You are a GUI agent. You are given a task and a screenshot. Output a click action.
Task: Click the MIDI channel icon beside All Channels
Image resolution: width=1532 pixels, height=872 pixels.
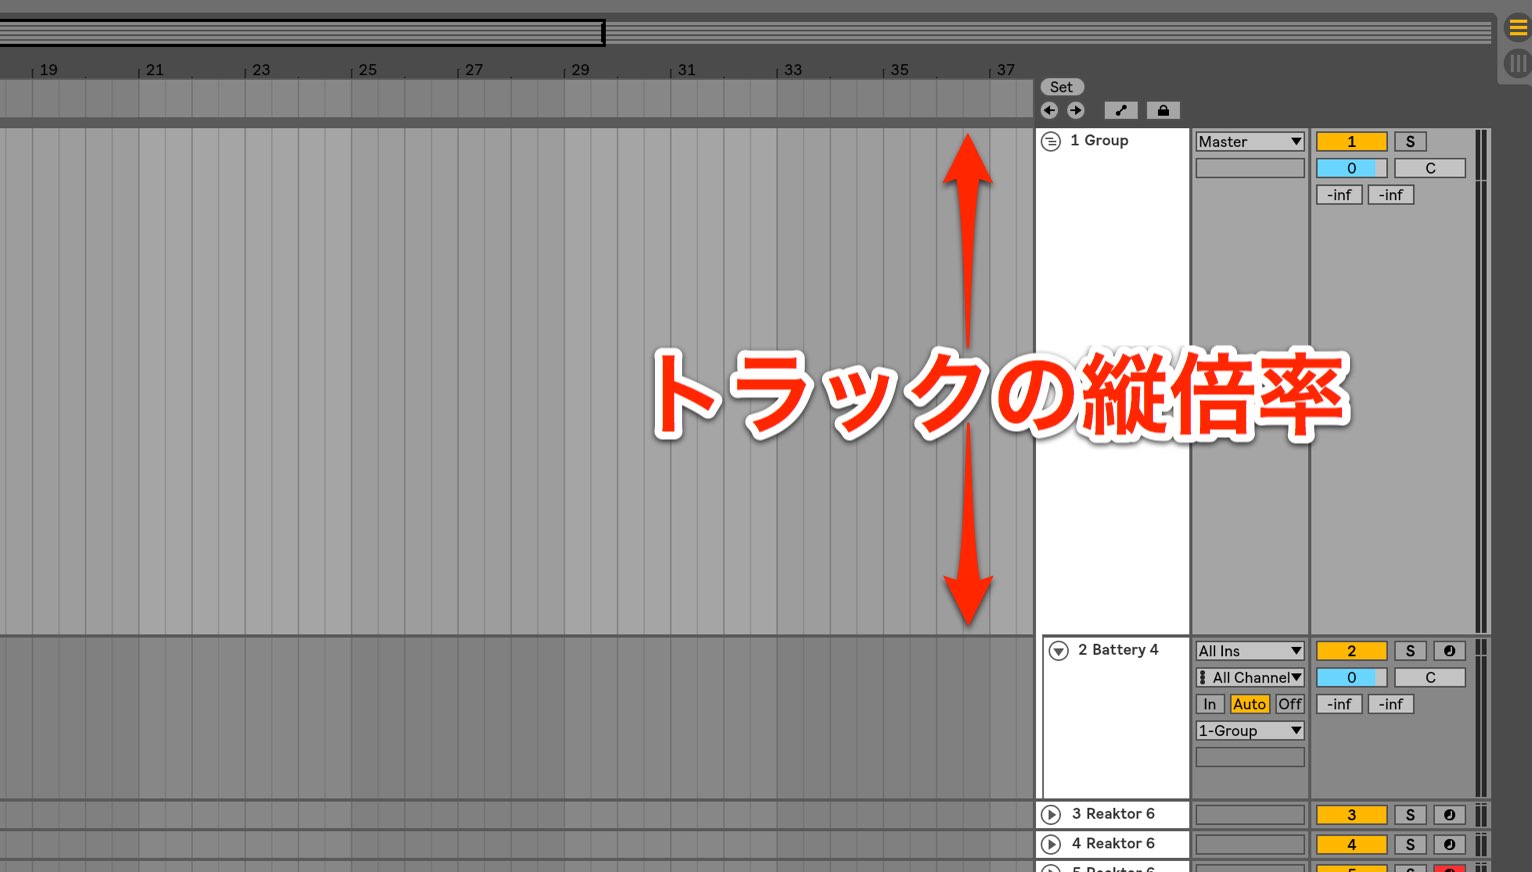[1202, 678]
